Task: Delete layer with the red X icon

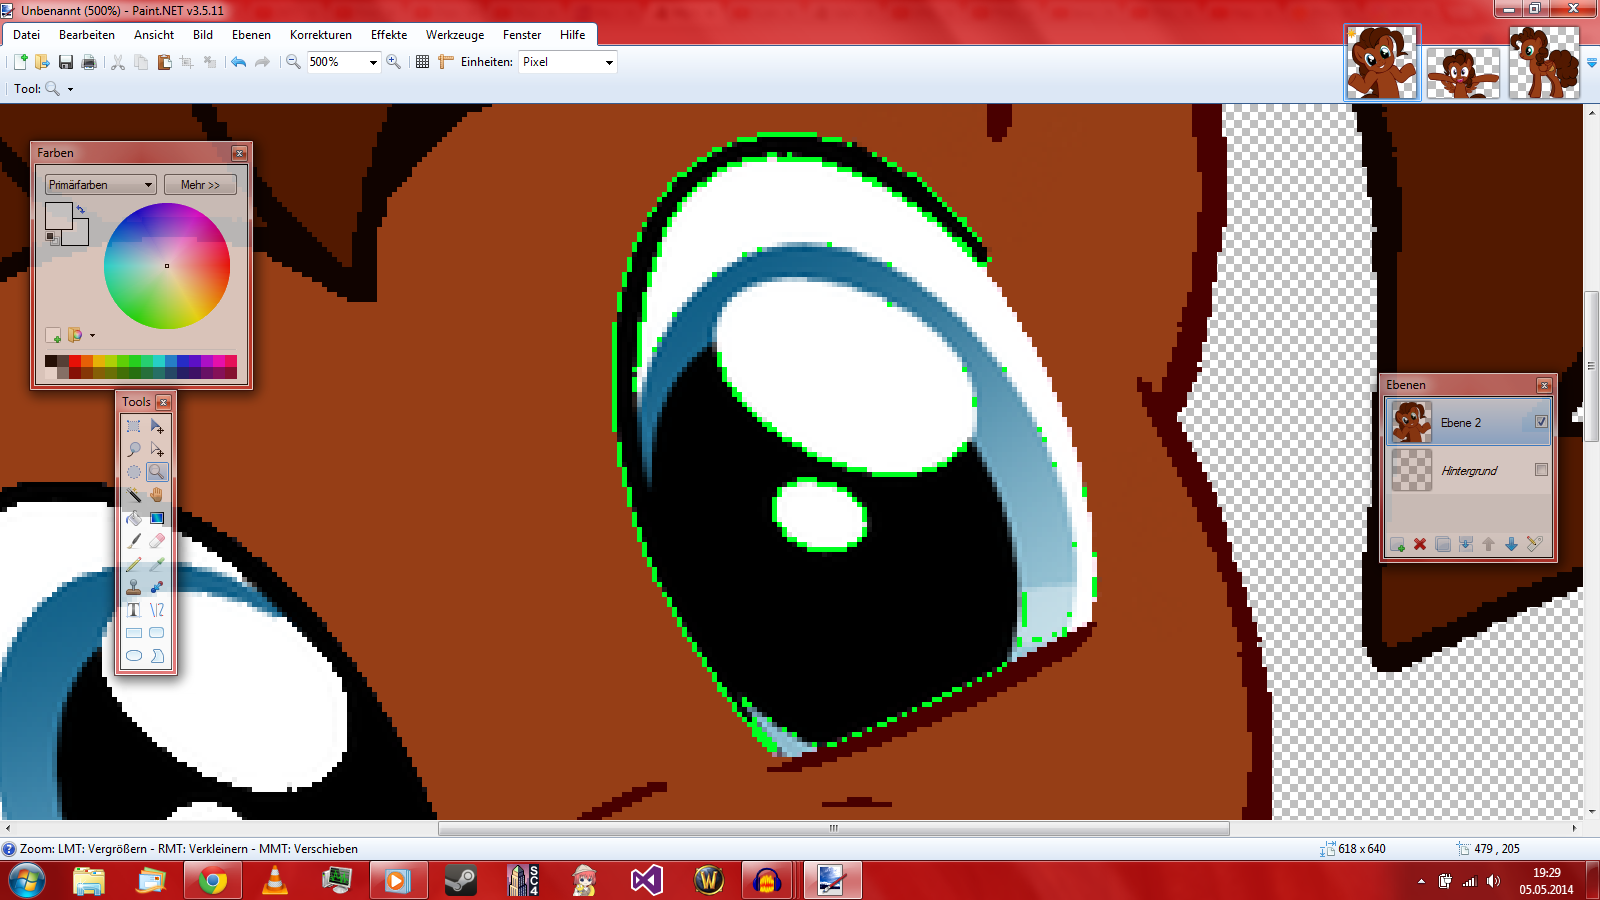Action: click(1420, 544)
